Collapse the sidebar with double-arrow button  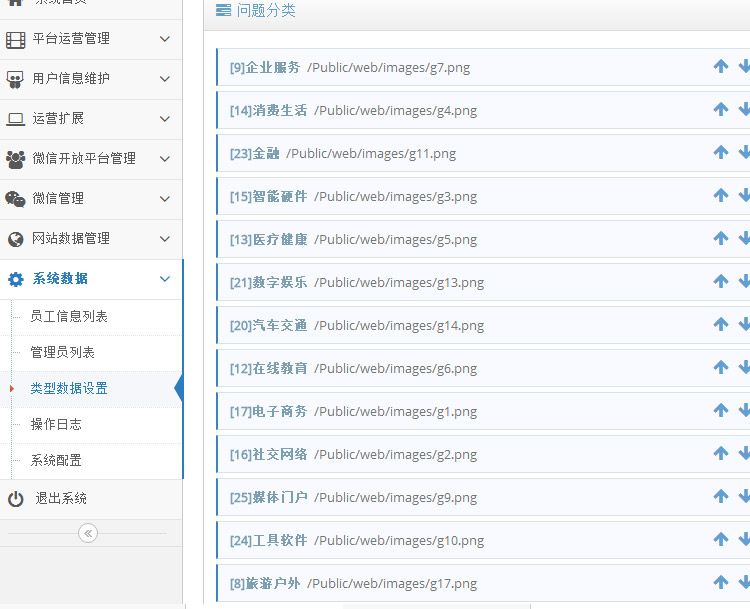click(88, 533)
